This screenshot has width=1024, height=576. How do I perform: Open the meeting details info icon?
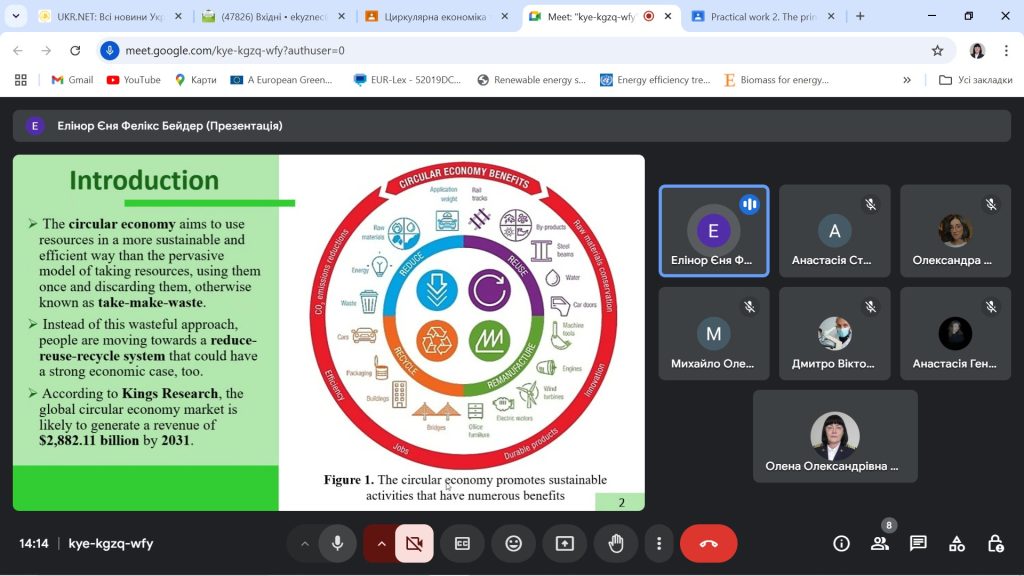tap(841, 543)
